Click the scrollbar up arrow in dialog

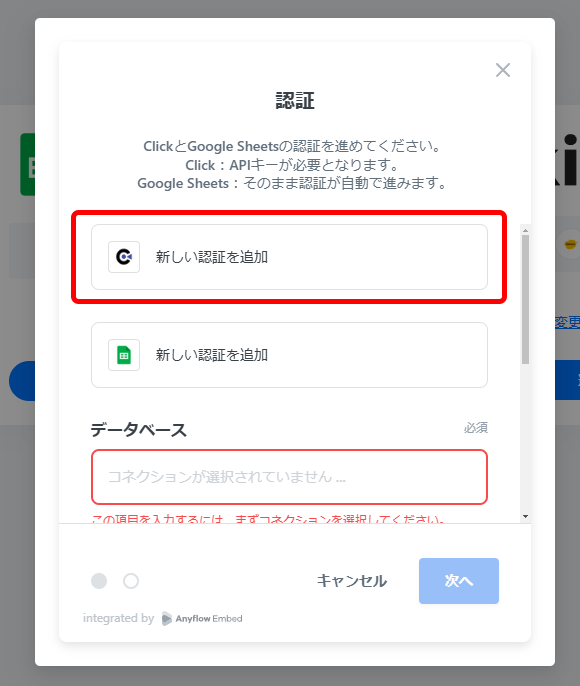525,230
